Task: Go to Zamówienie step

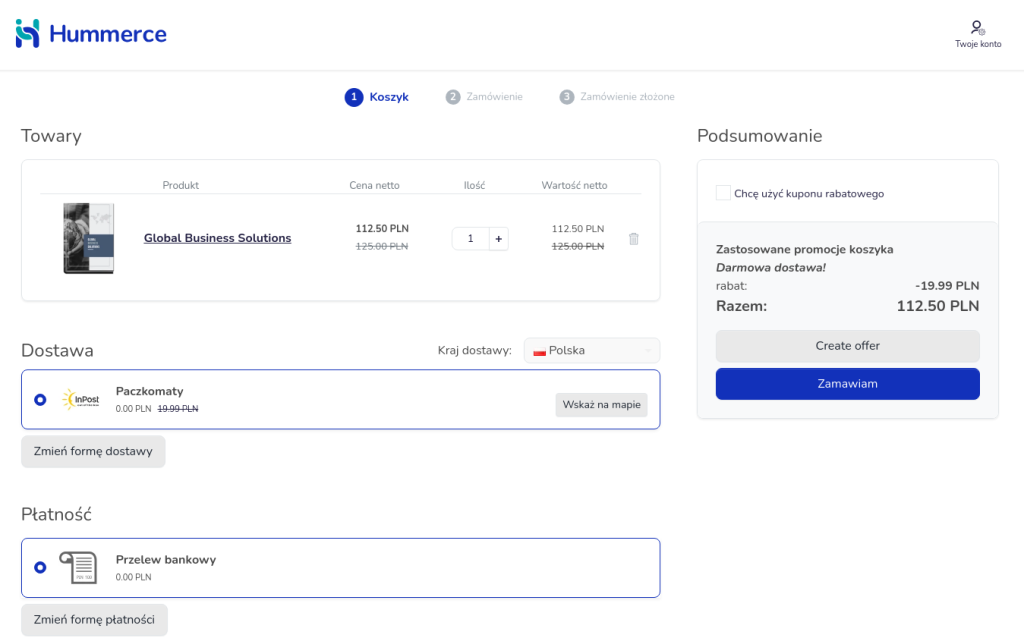Action: click(x=484, y=97)
